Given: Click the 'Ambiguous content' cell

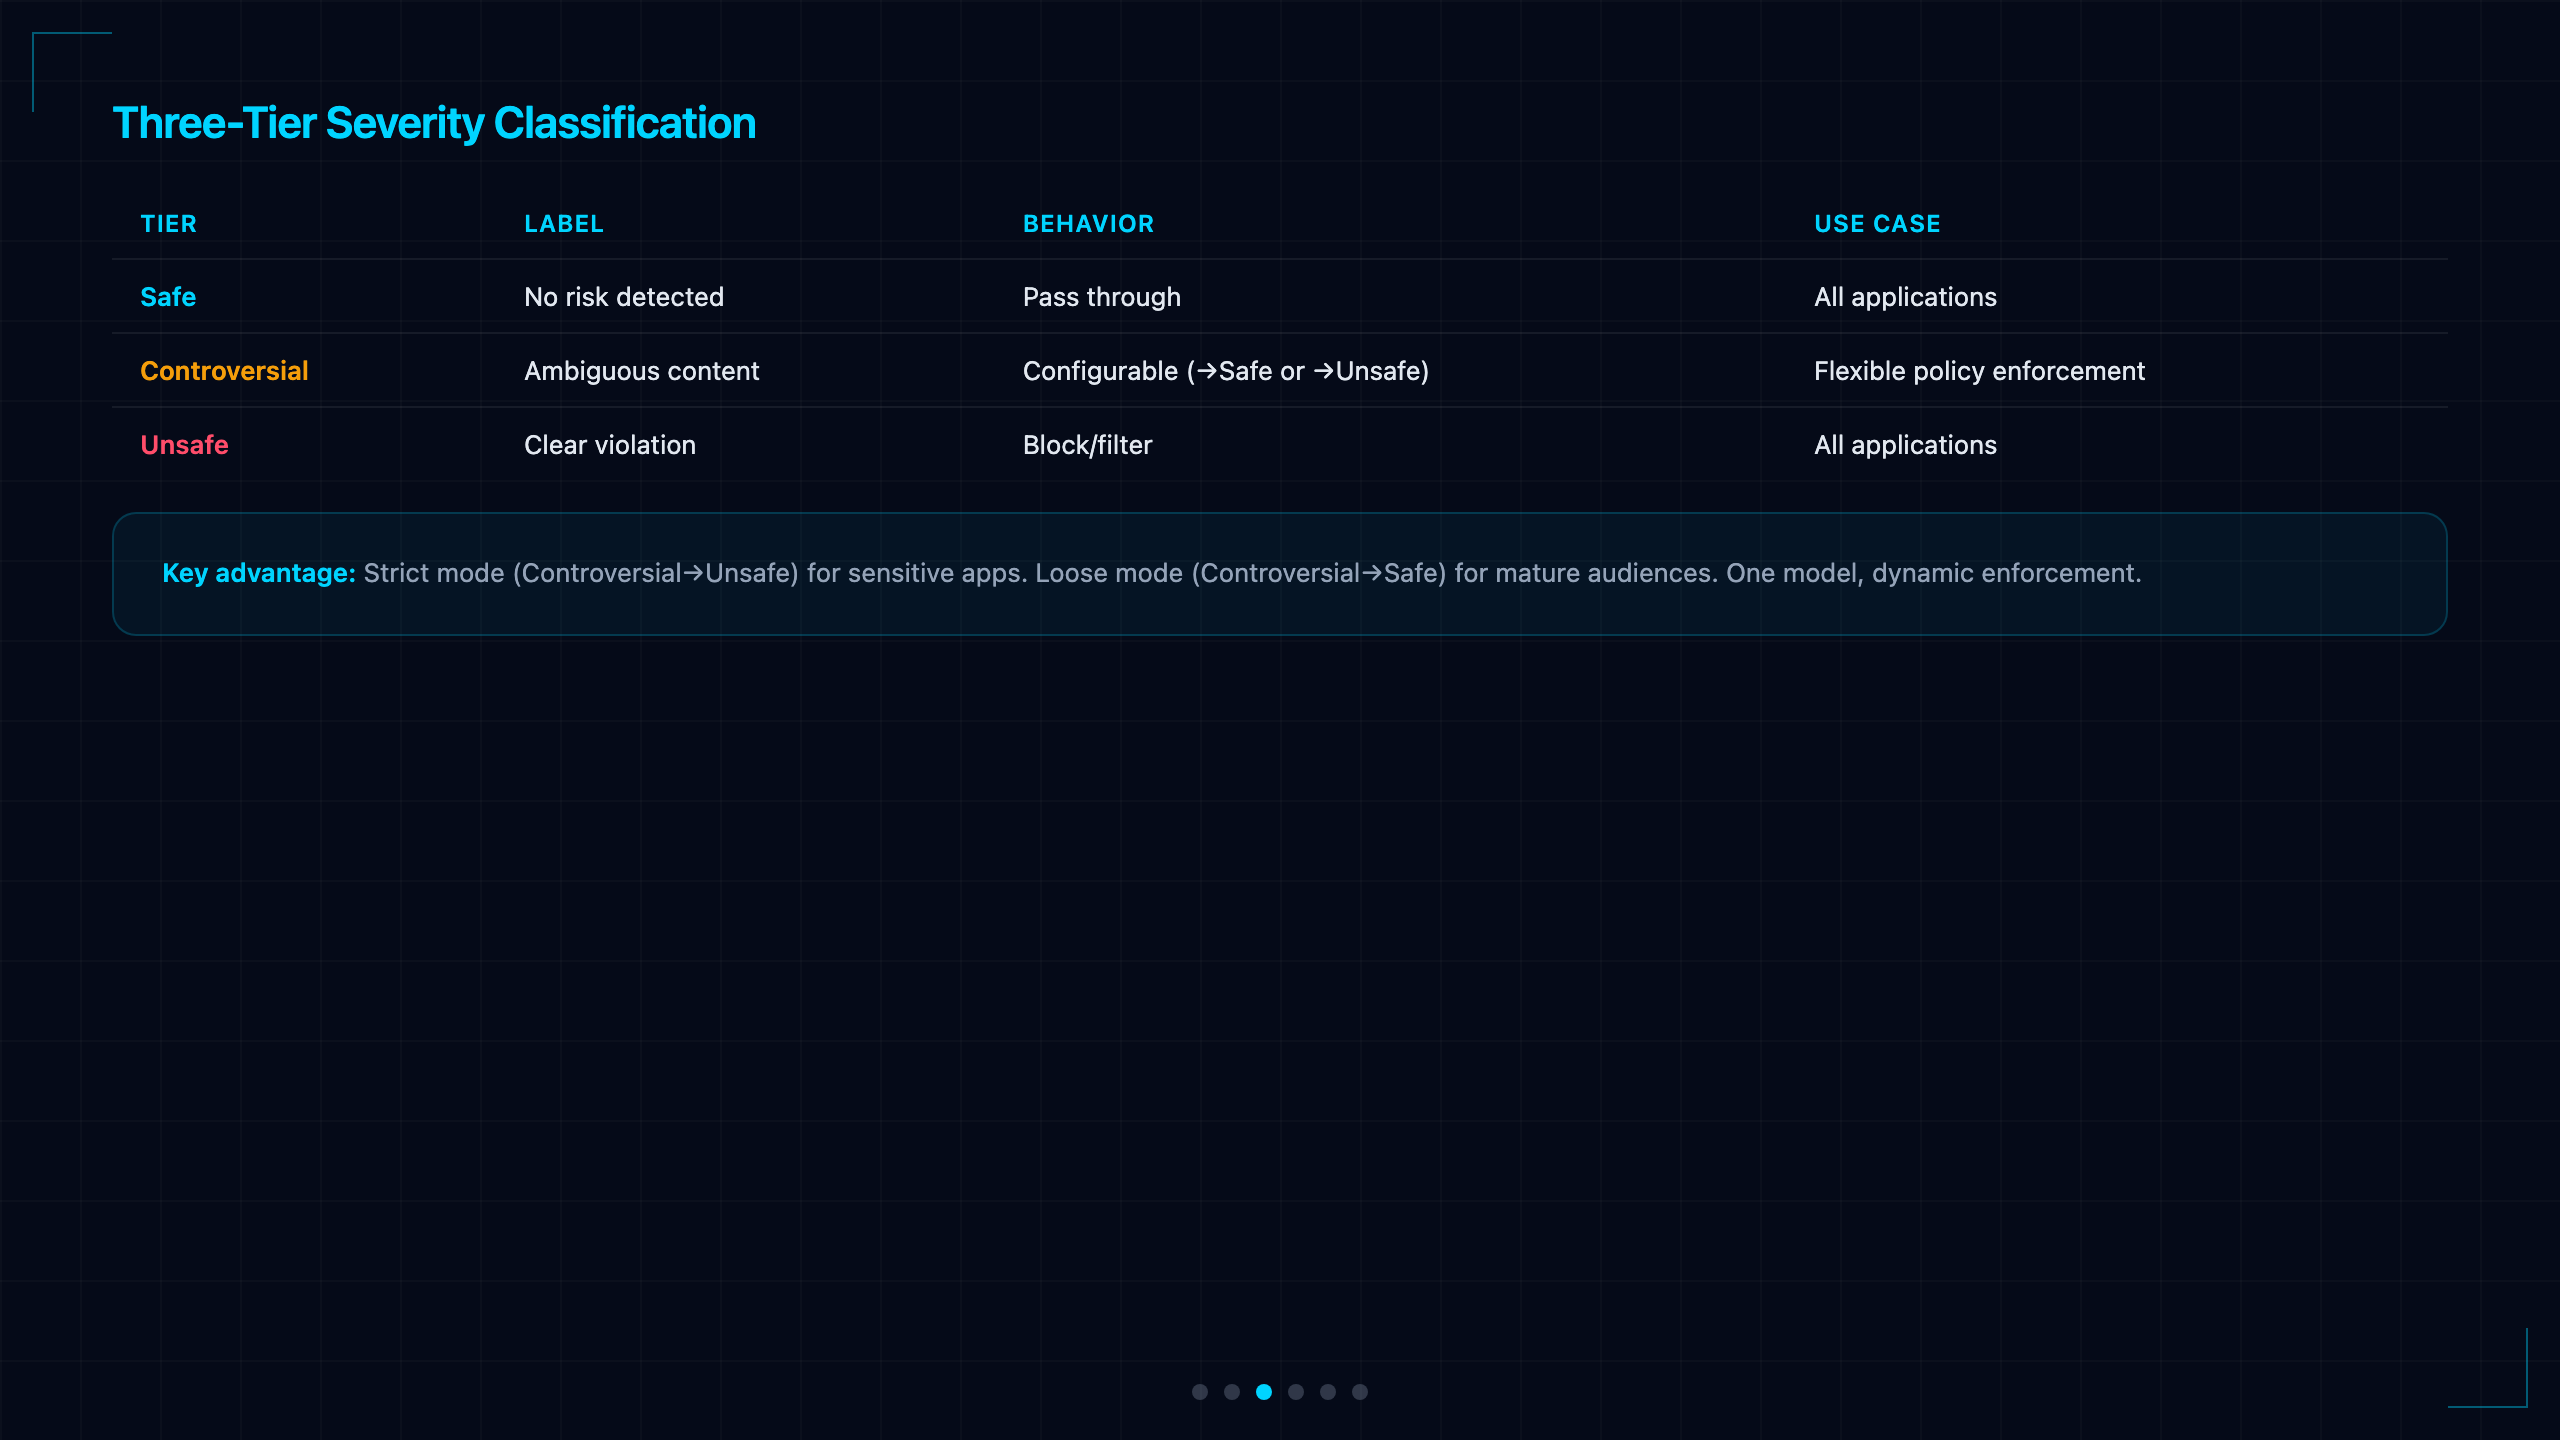Looking at the screenshot, I should point(642,371).
